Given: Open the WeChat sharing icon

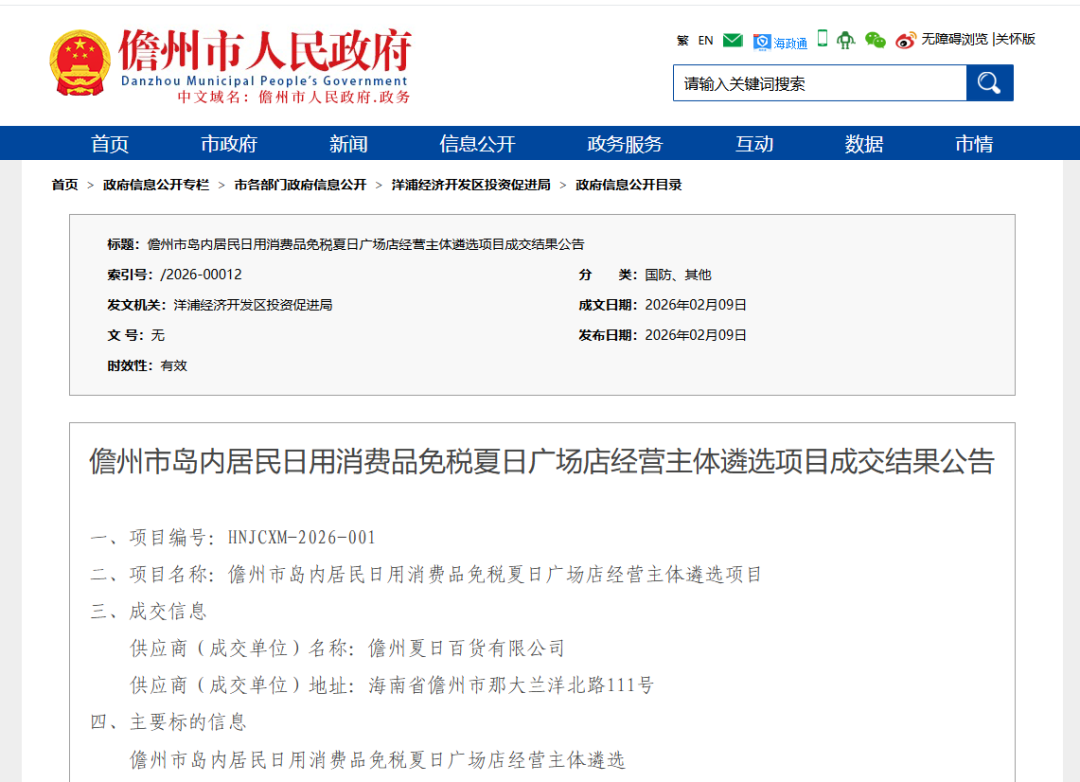Looking at the screenshot, I should [874, 40].
